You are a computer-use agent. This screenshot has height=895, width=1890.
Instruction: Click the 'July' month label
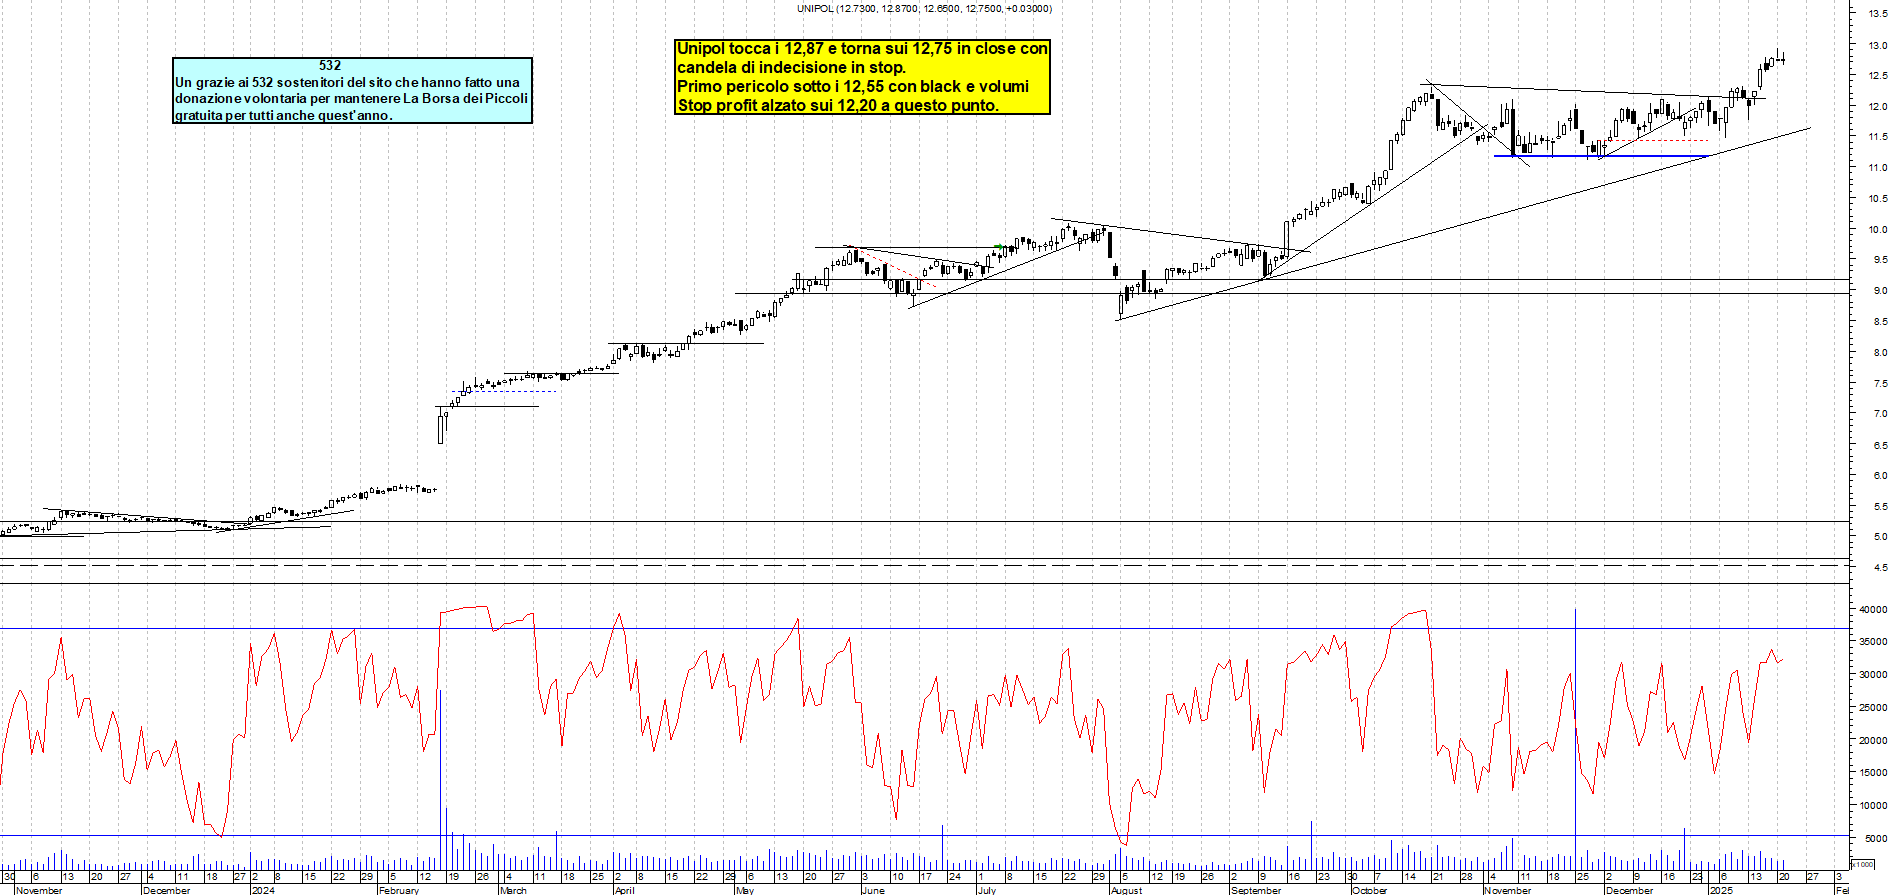pyautogui.click(x=987, y=890)
